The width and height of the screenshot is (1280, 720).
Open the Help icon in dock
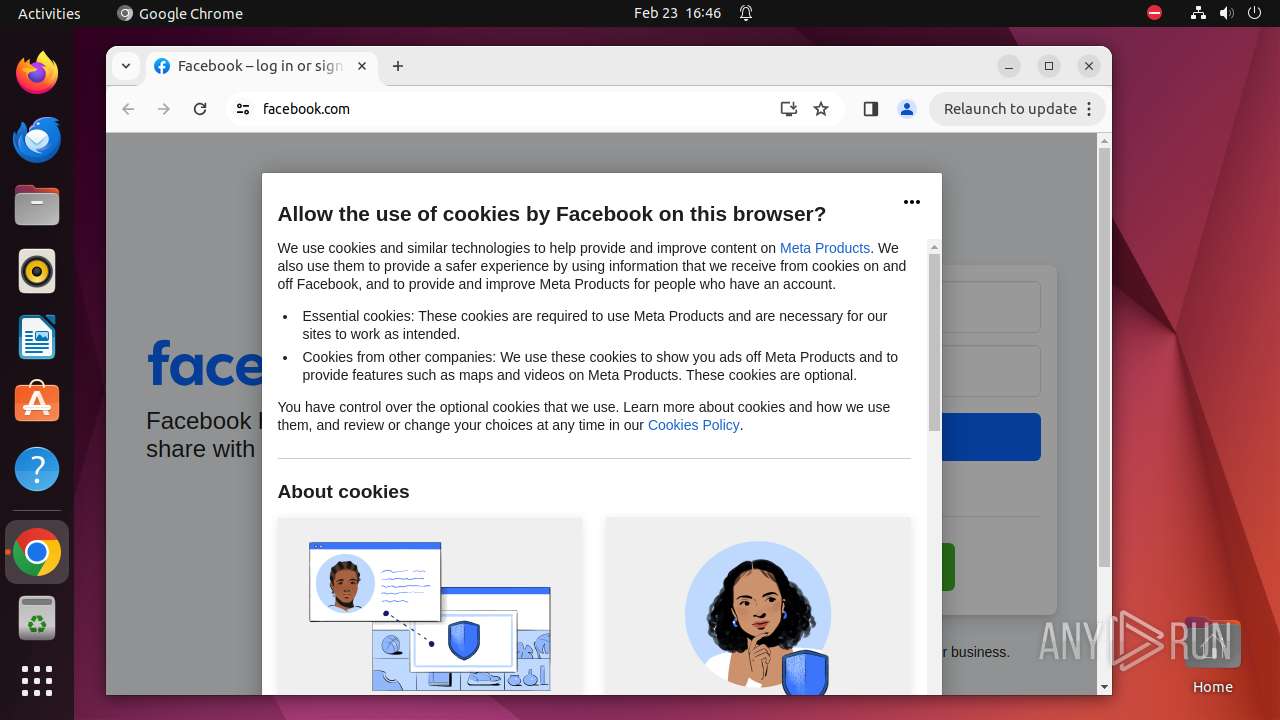[x=37, y=469]
